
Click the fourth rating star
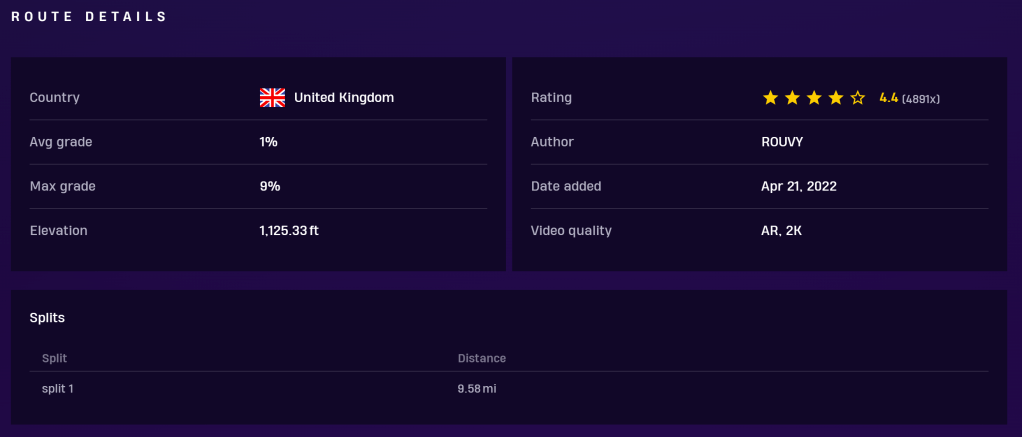836,98
